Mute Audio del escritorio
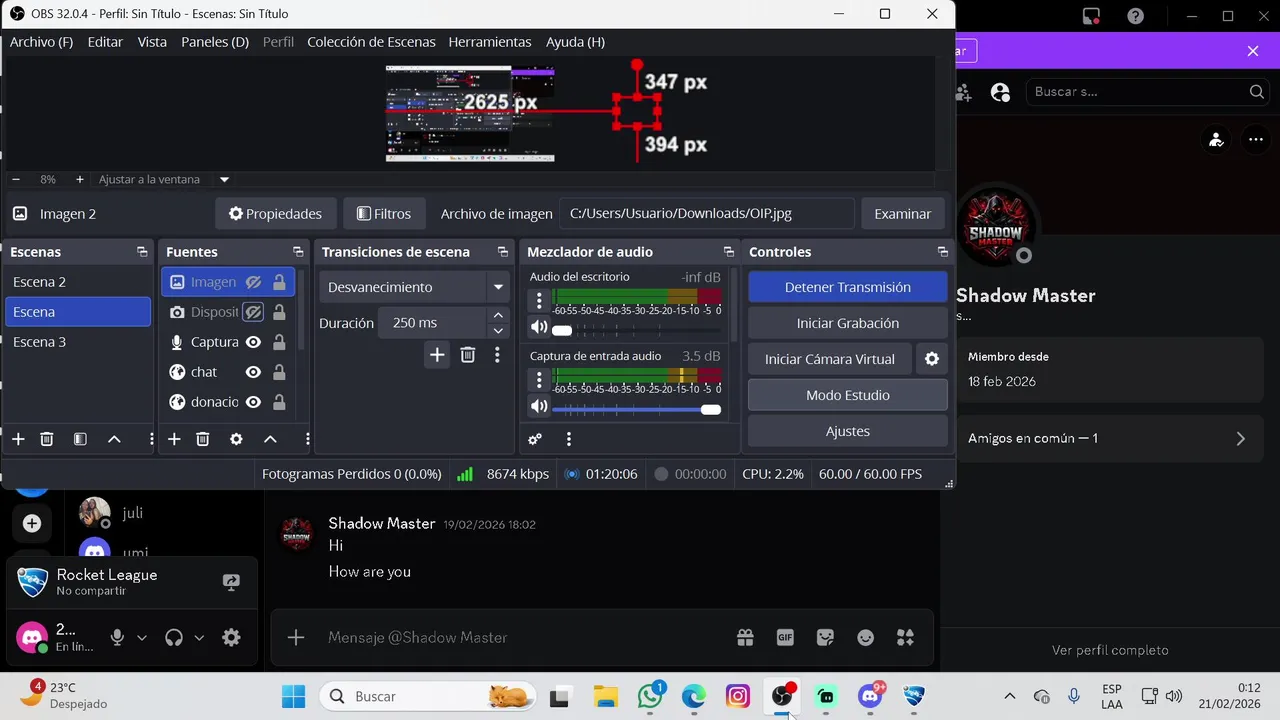Image resolution: width=1280 pixels, height=720 pixels. [539, 327]
